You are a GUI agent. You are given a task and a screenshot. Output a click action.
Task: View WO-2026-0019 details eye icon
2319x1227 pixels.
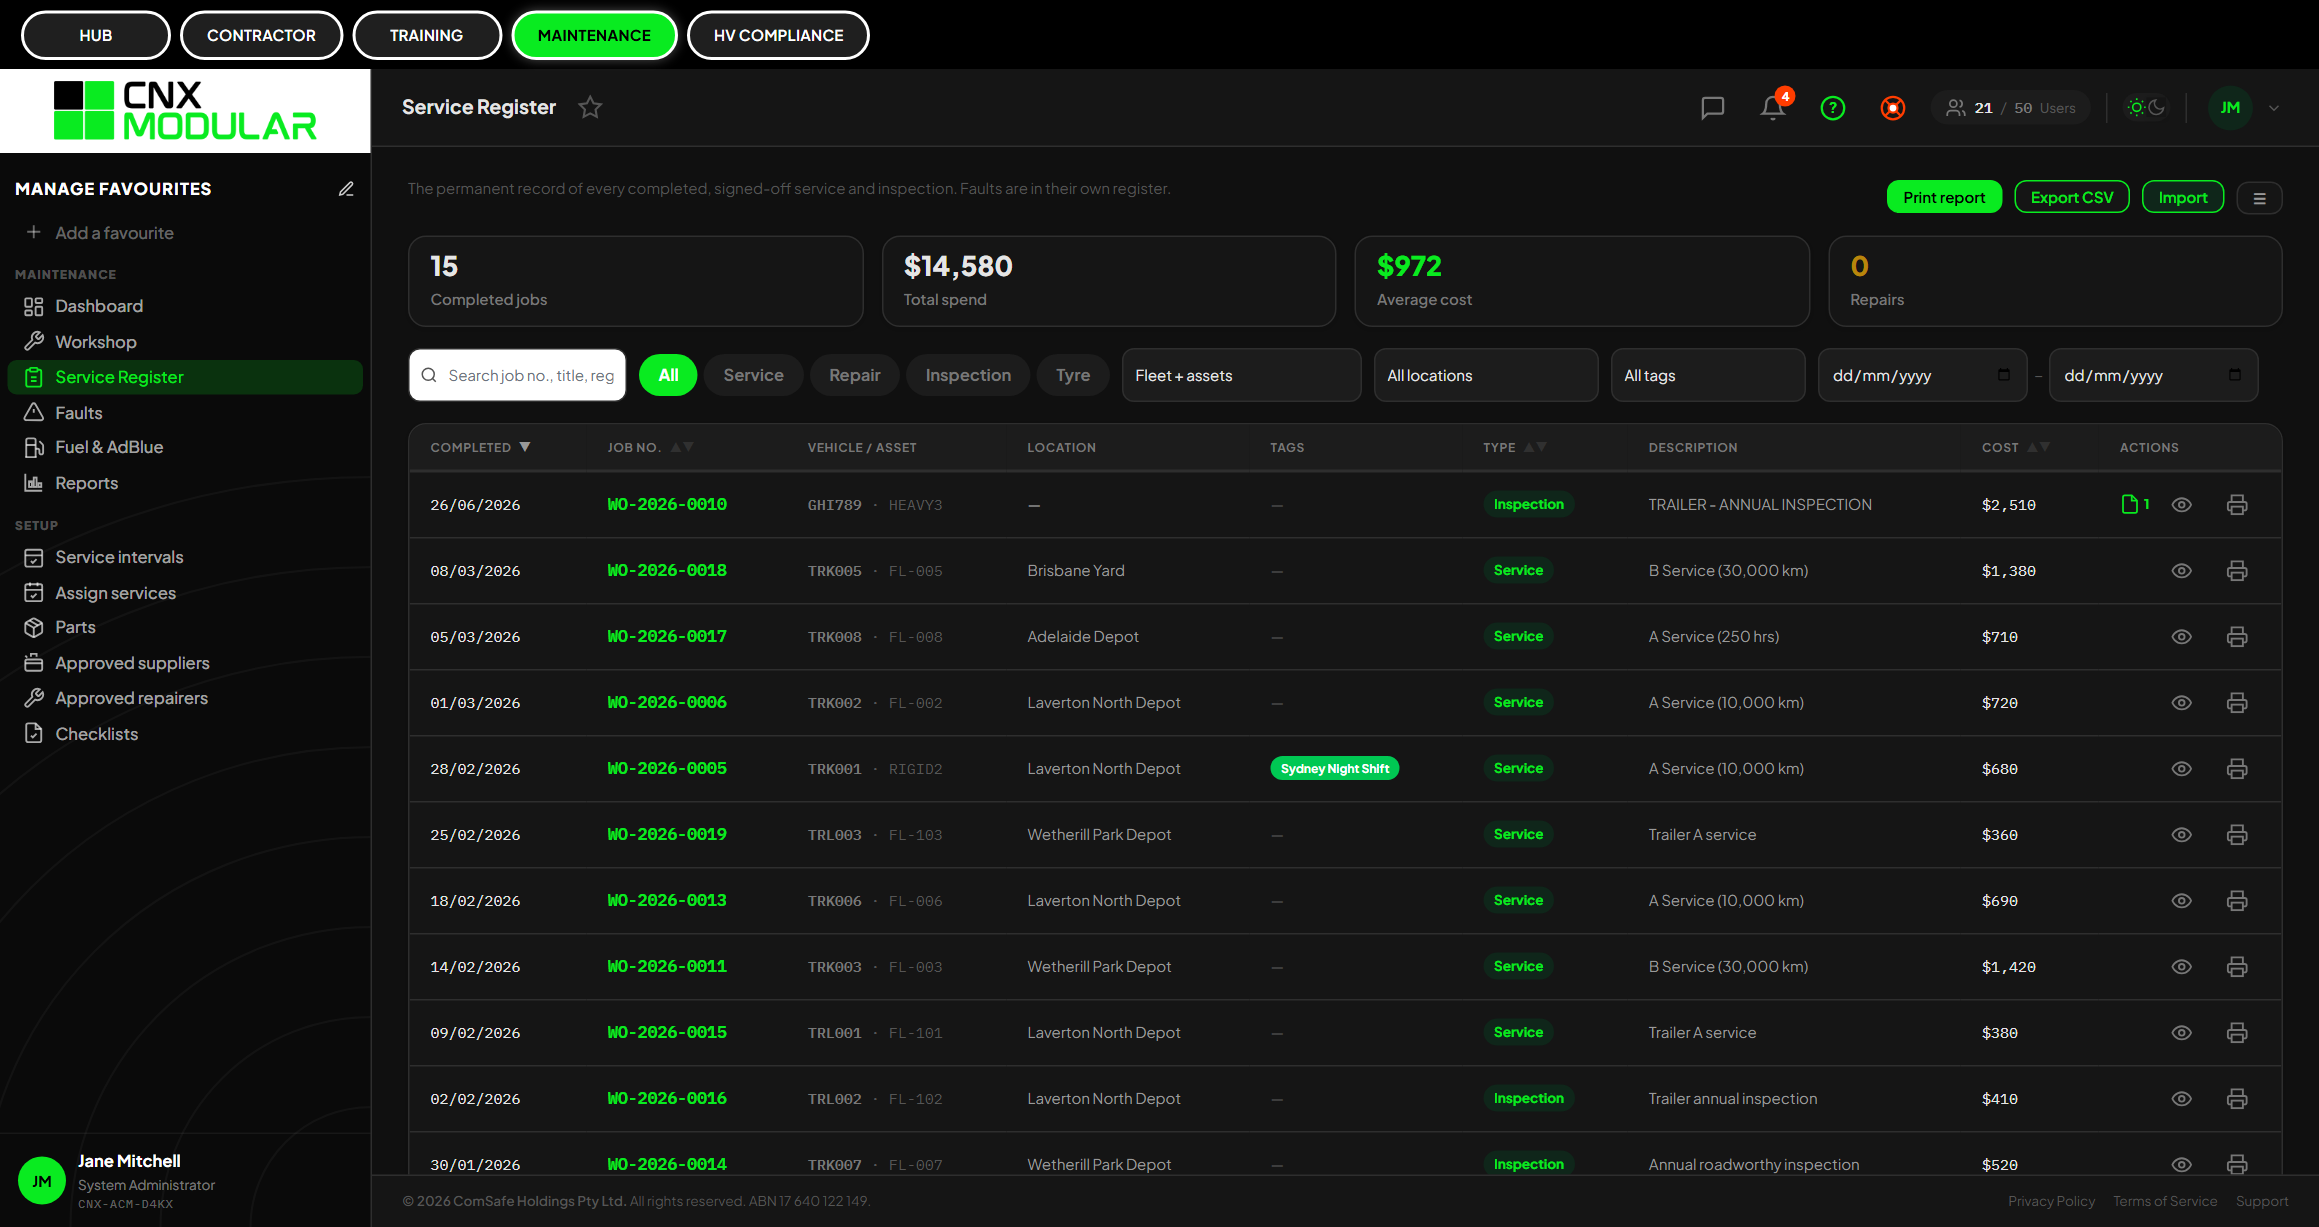coord(2182,835)
